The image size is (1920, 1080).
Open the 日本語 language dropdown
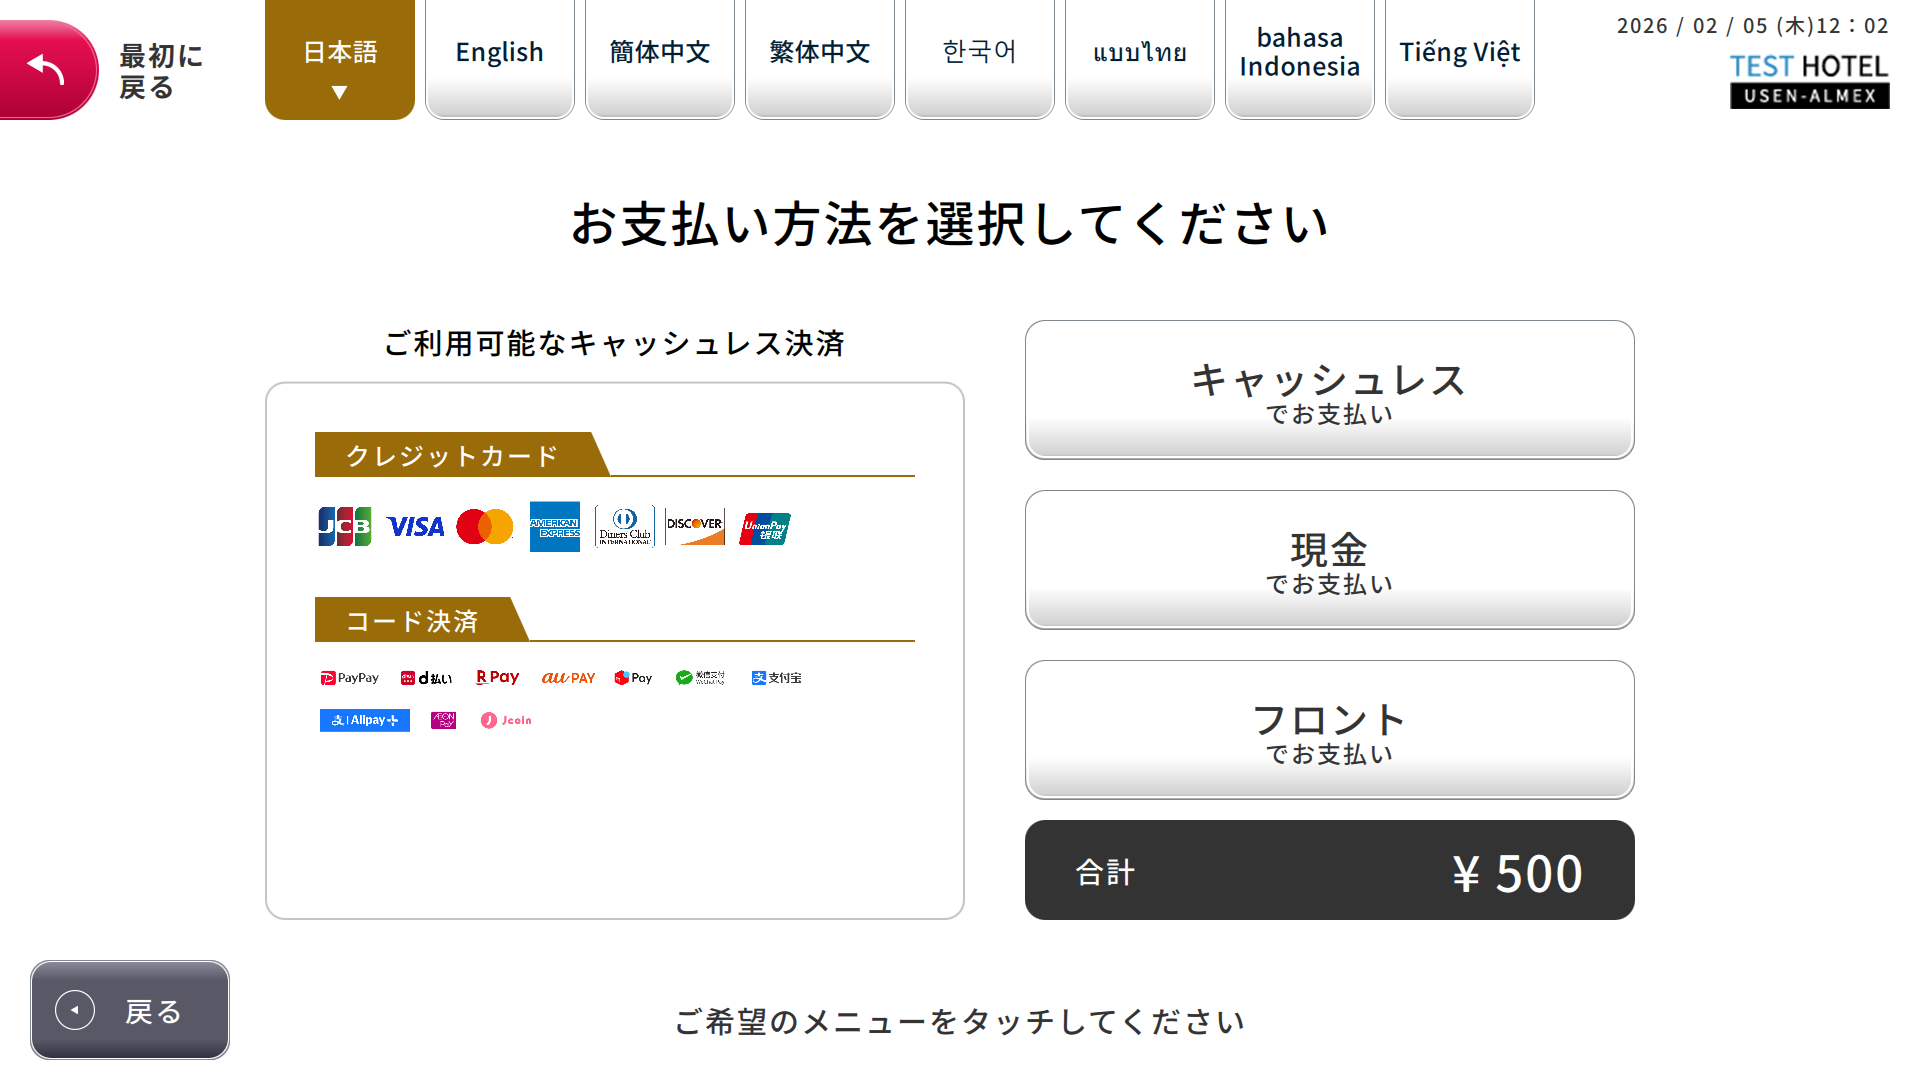[340, 60]
